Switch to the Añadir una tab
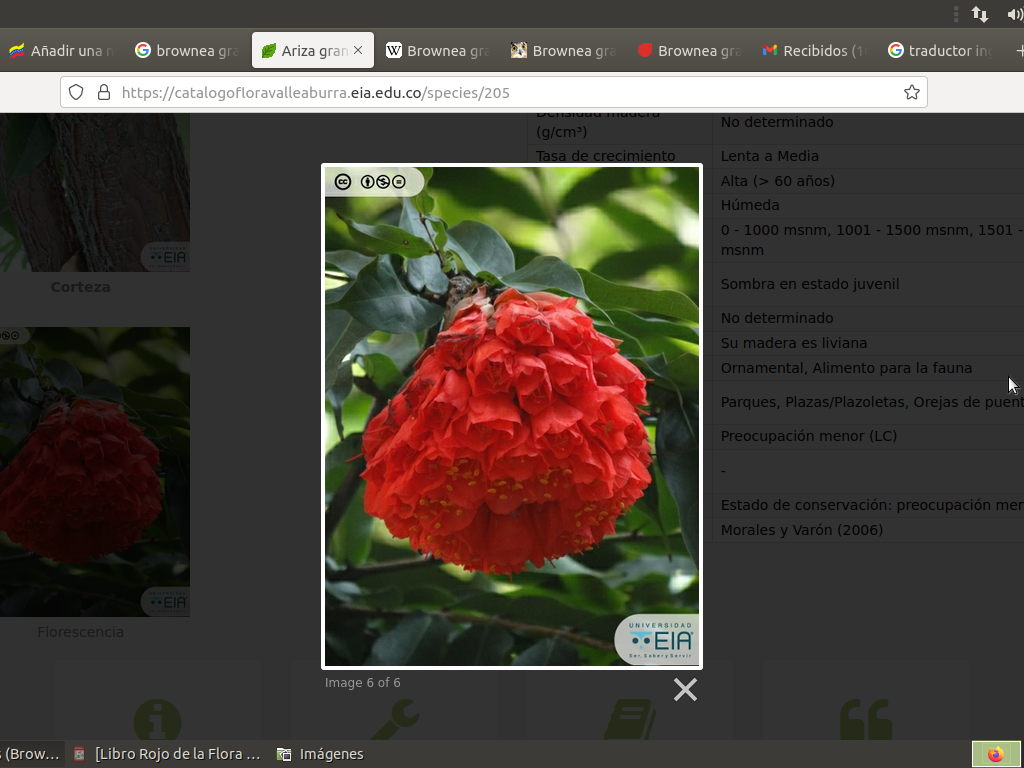This screenshot has width=1024, height=768. (62, 50)
